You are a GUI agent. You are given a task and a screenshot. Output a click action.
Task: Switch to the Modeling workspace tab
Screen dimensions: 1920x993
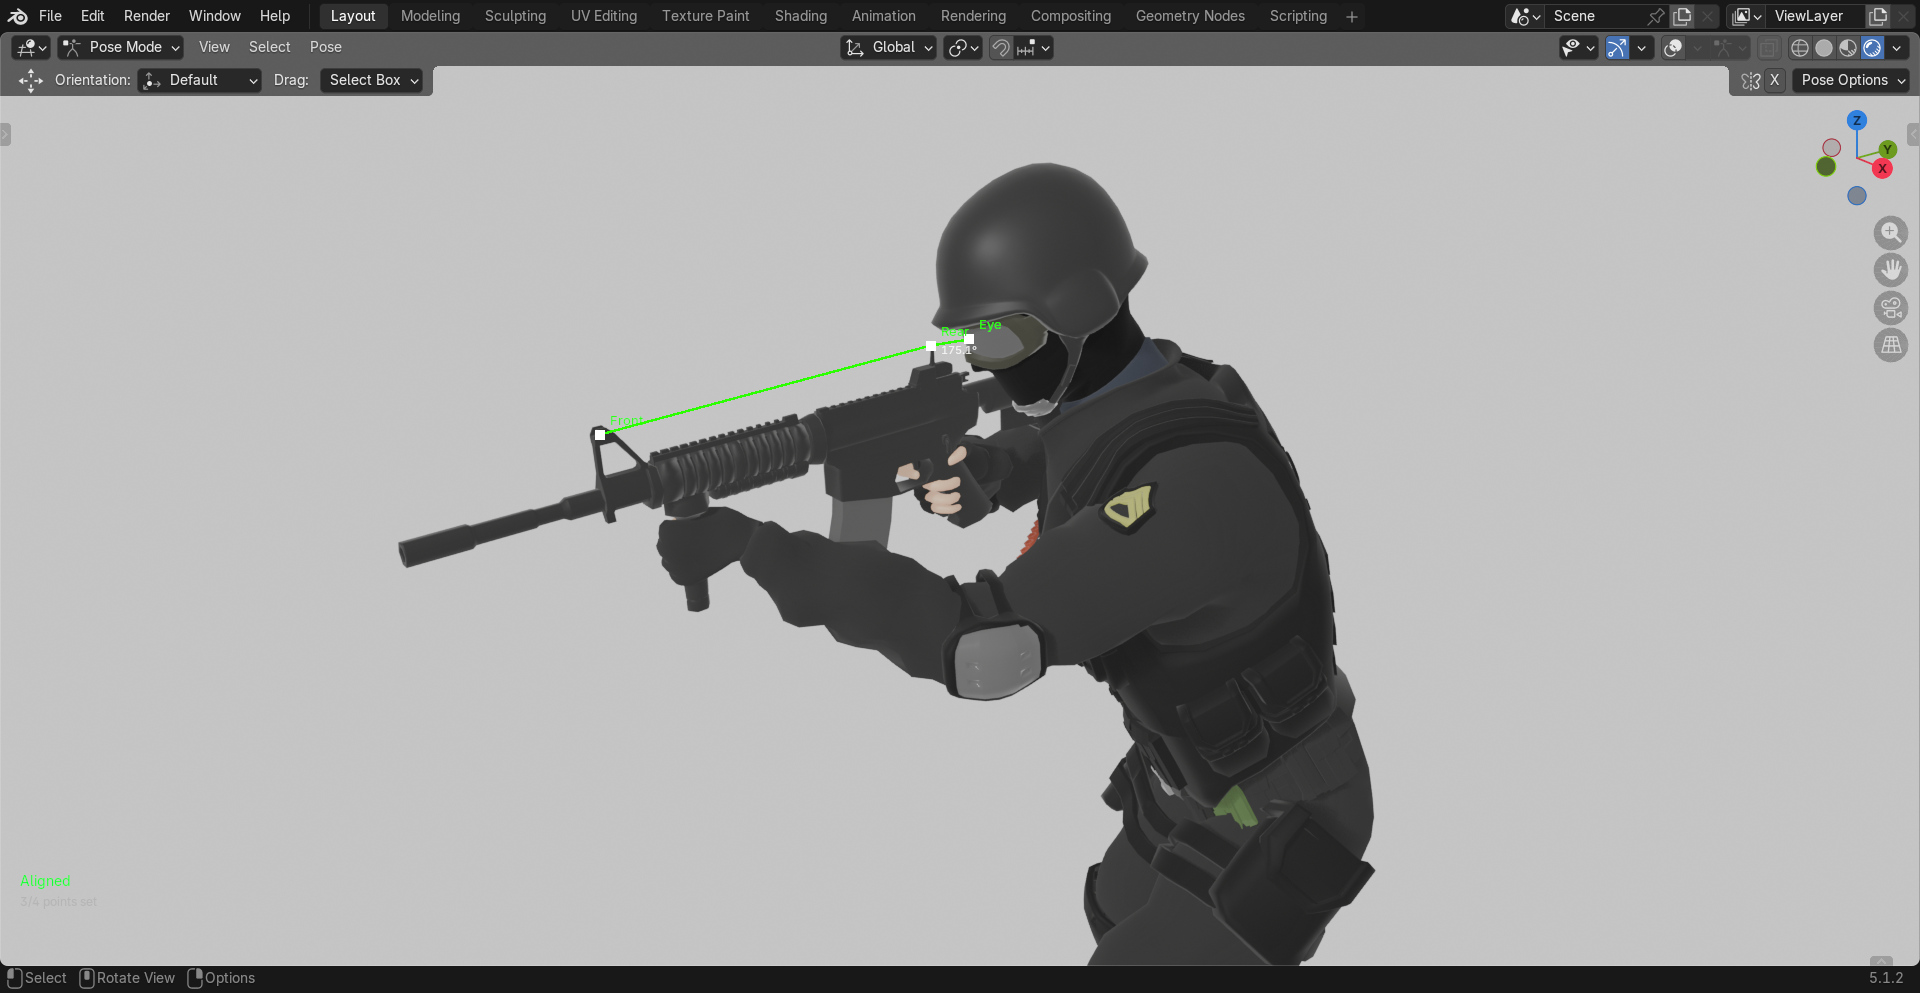(430, 16)
